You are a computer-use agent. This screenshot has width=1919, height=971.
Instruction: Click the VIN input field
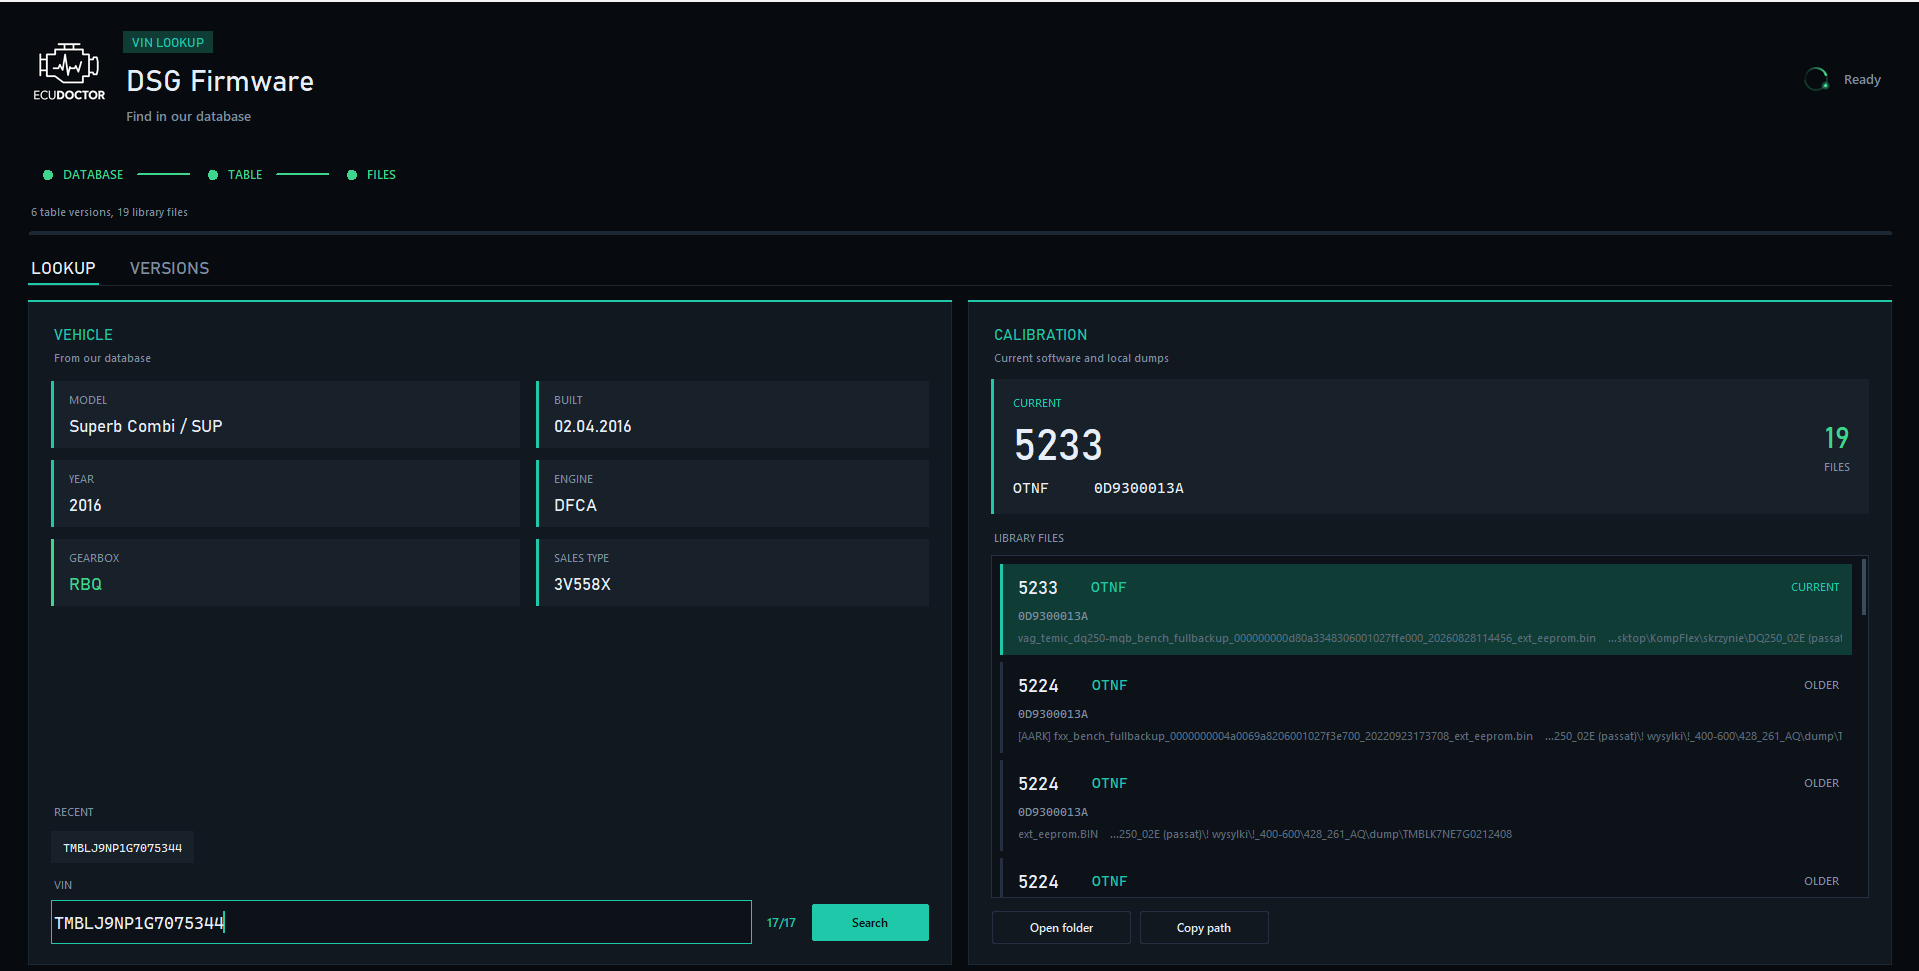tap(401, 922)
